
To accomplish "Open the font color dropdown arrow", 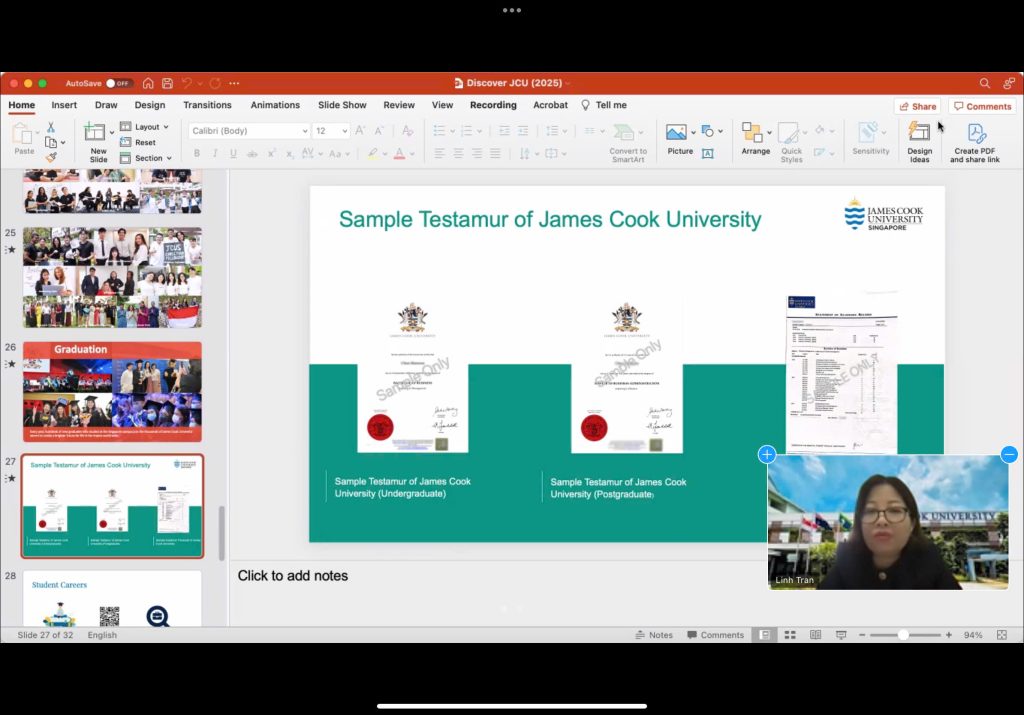I will click(x=412, y=154).
